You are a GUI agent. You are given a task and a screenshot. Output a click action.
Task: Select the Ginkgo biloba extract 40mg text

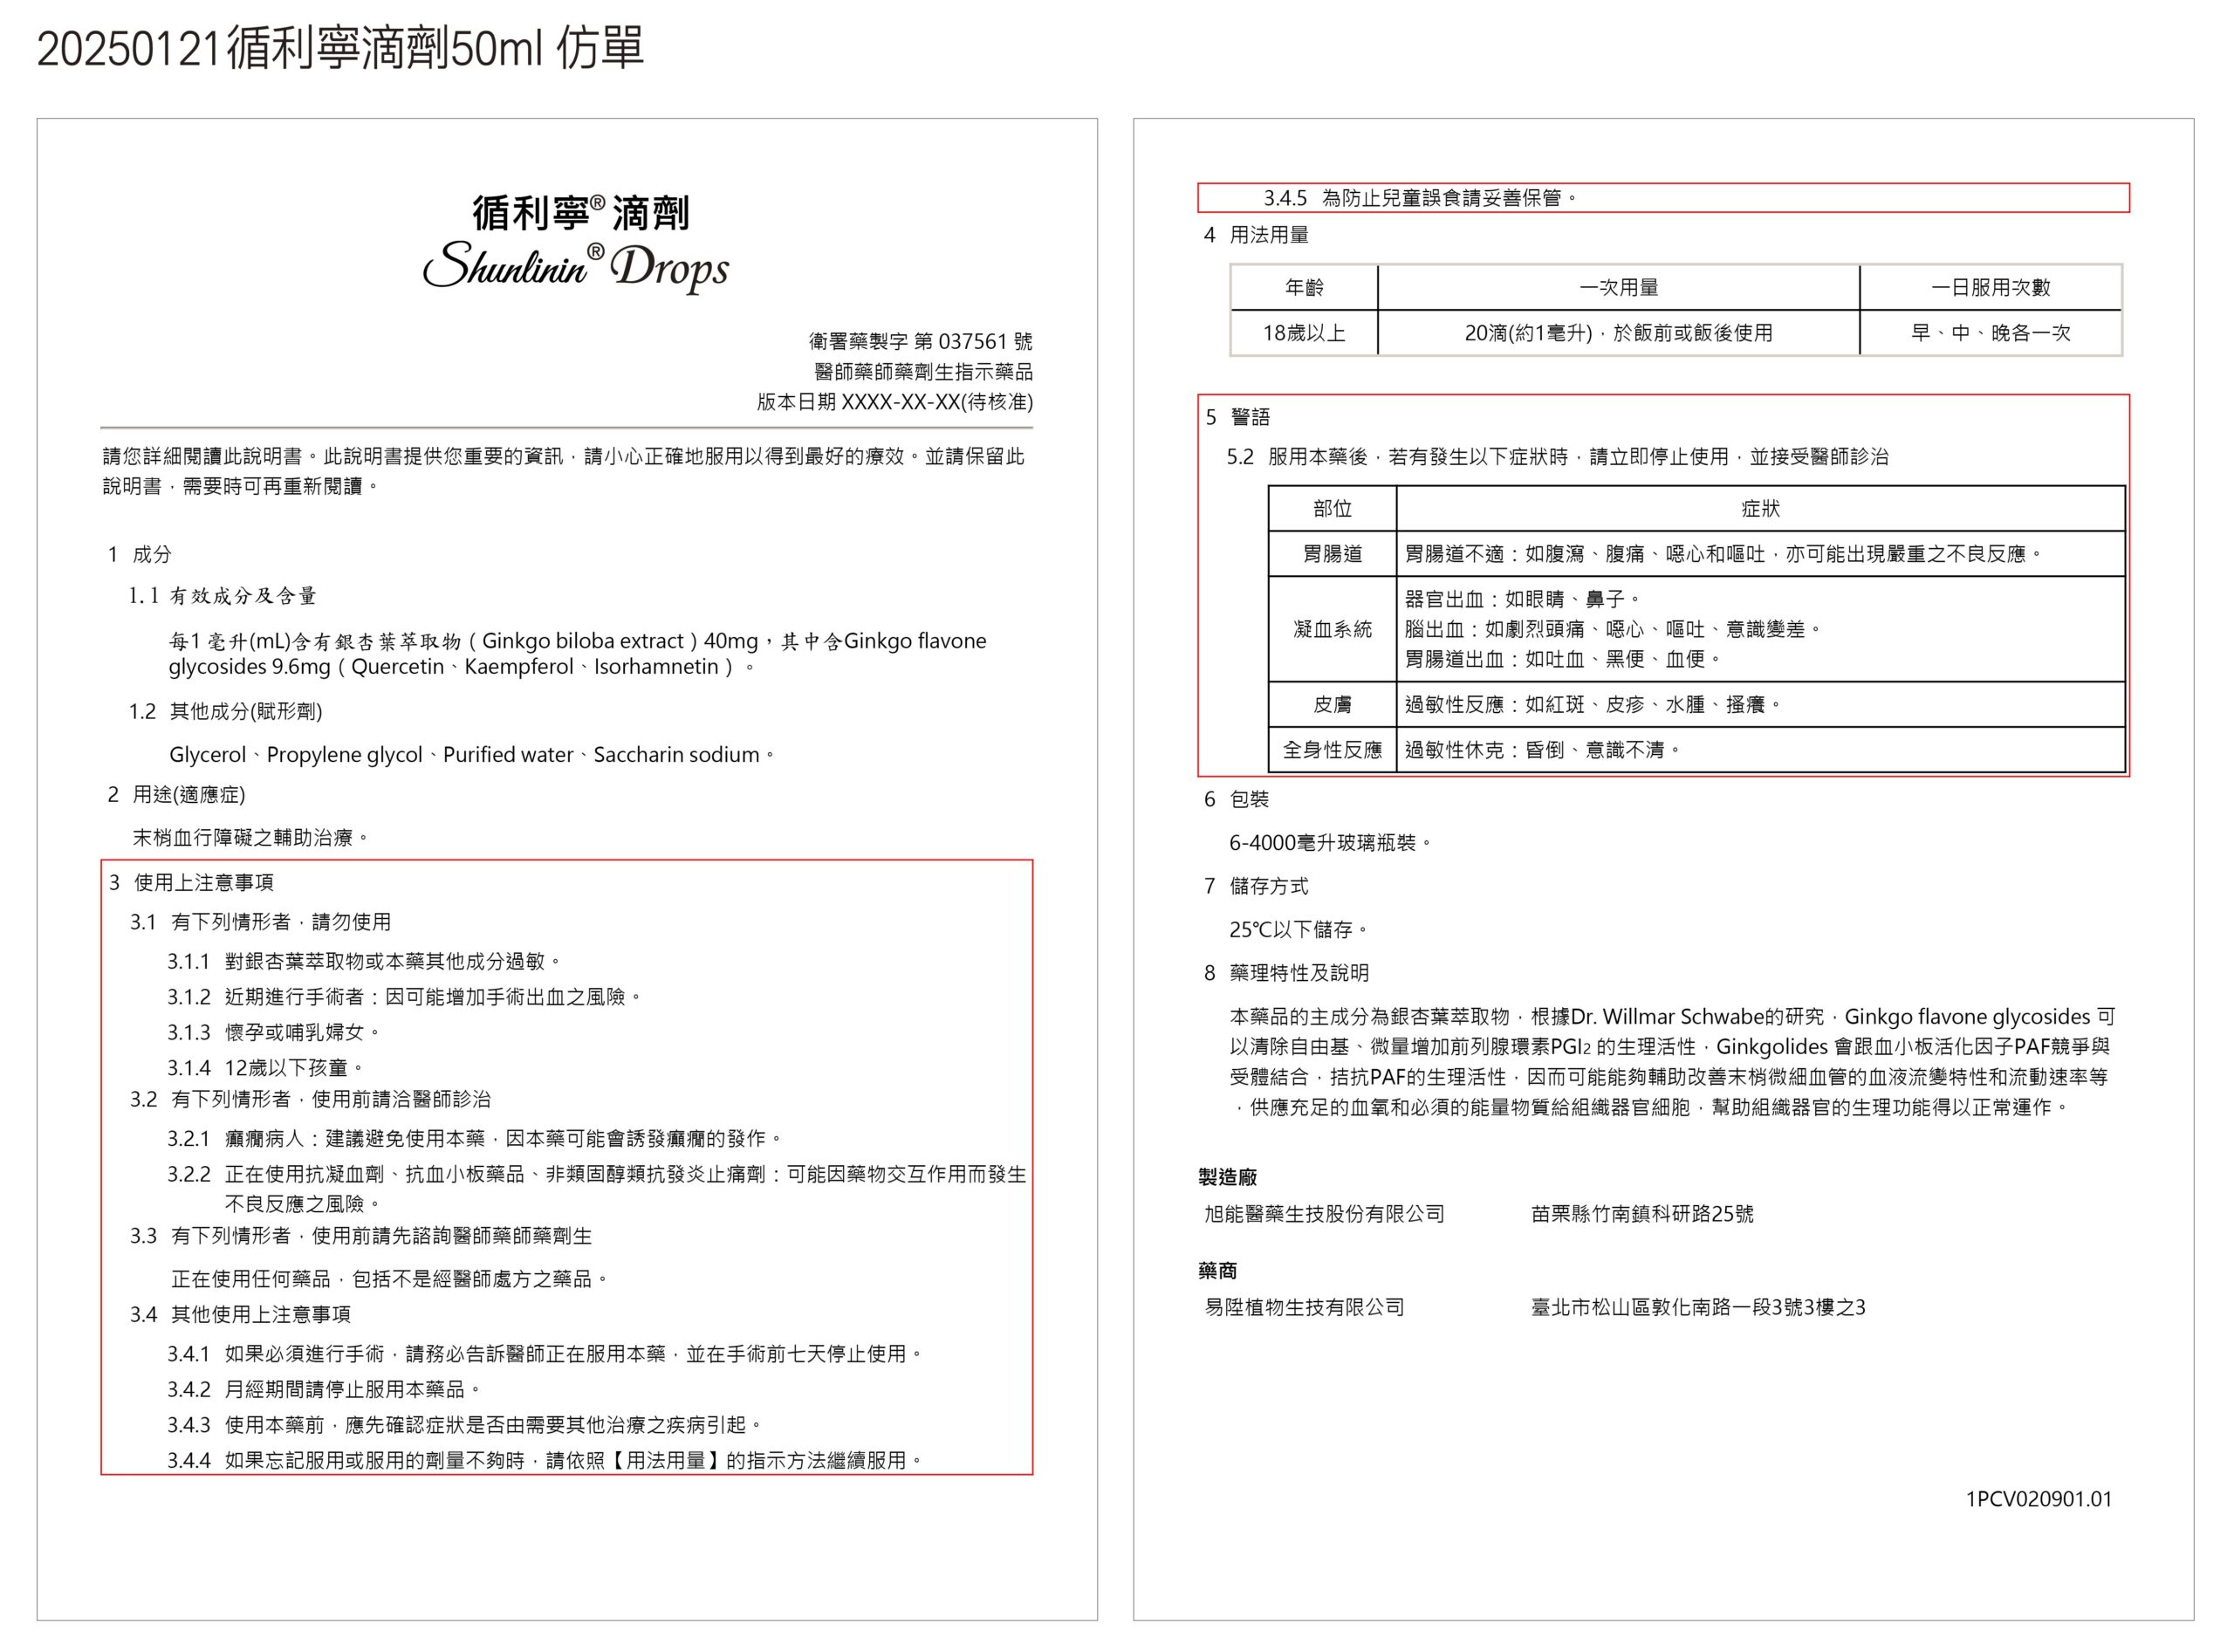click(578, 653)
